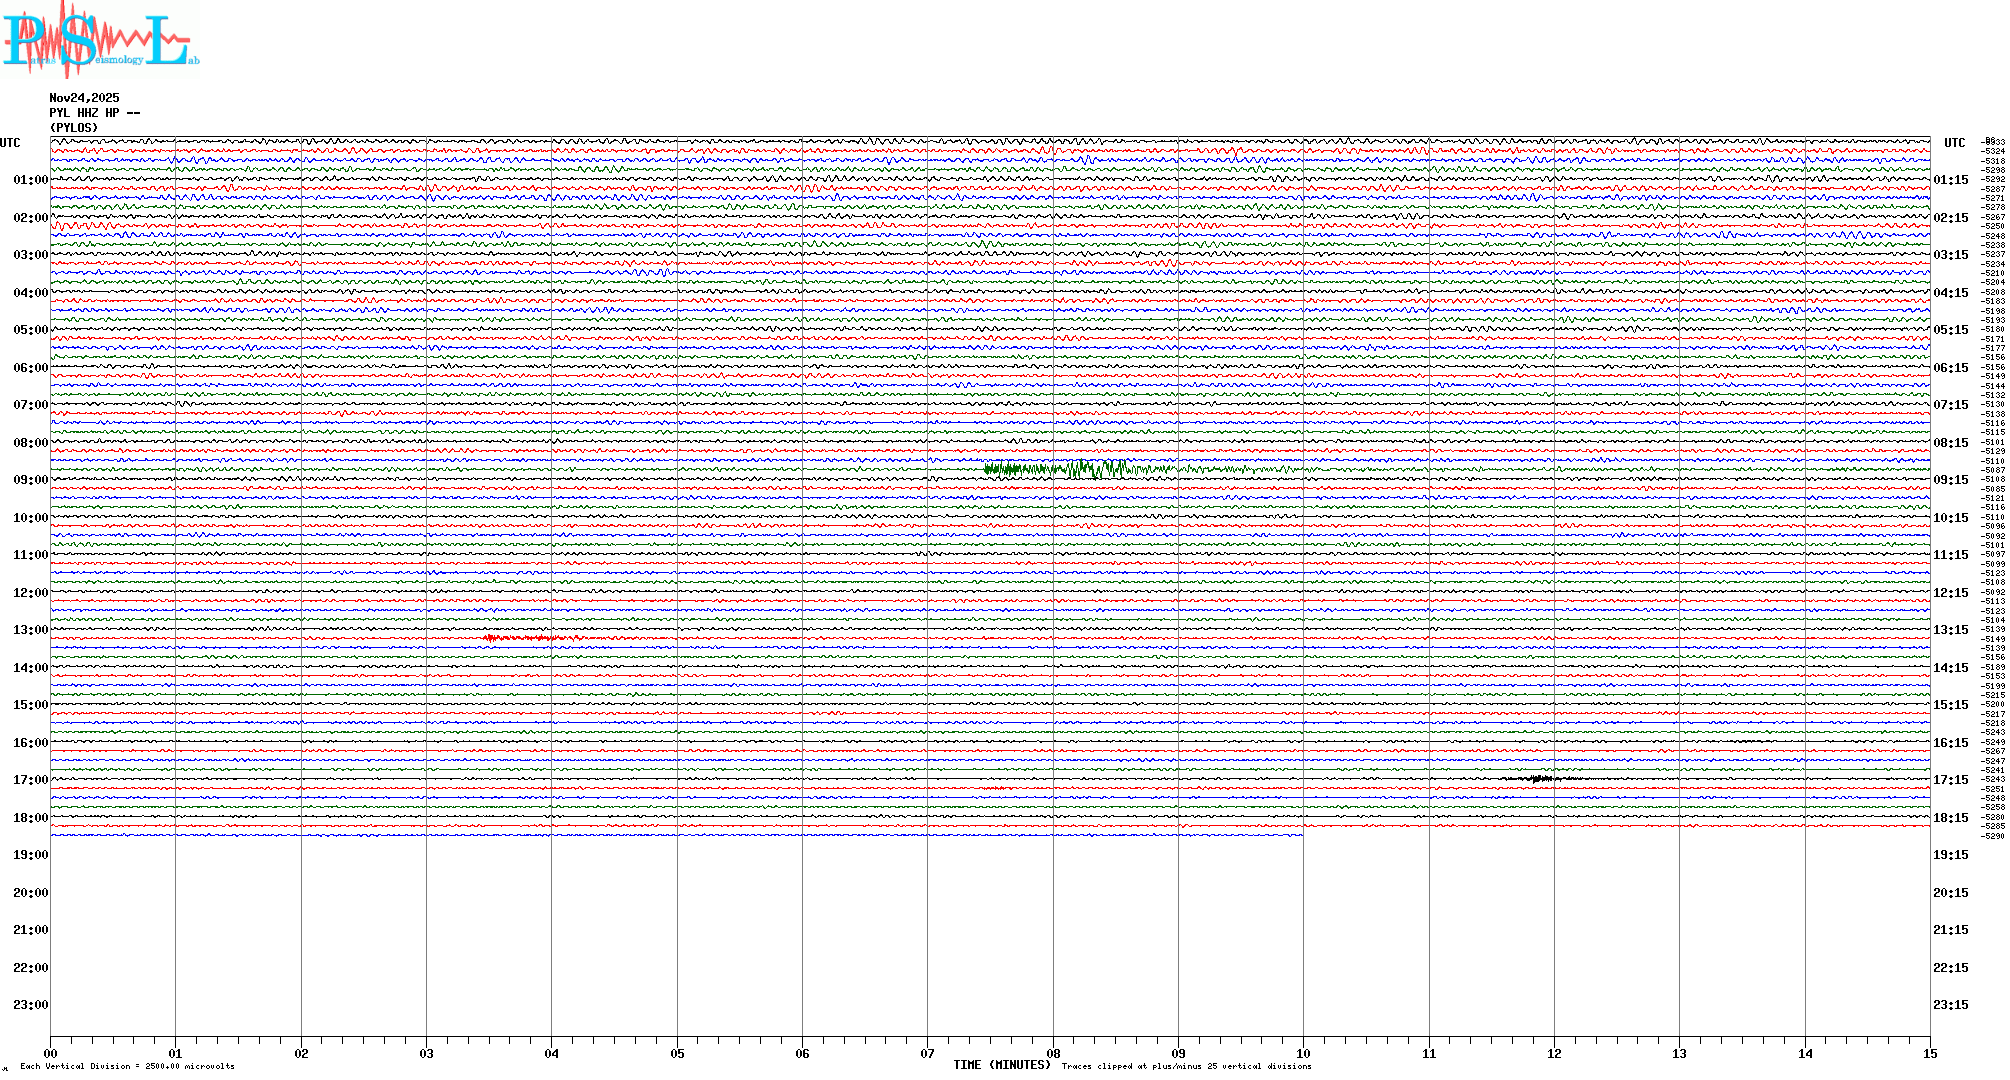
Task: Click the 09:00 hour label on left axis
Action: point(30,480)
